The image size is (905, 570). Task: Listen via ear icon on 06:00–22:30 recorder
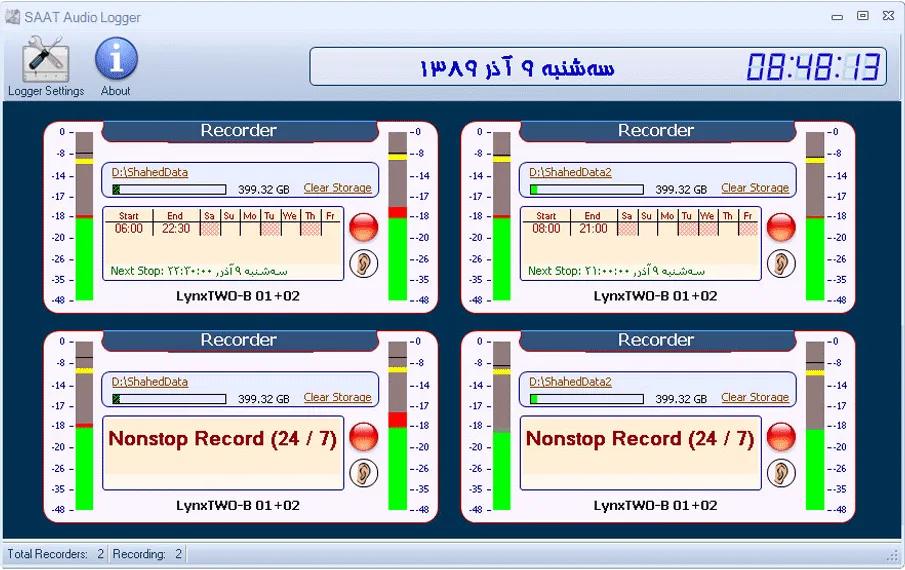[364, 264]
